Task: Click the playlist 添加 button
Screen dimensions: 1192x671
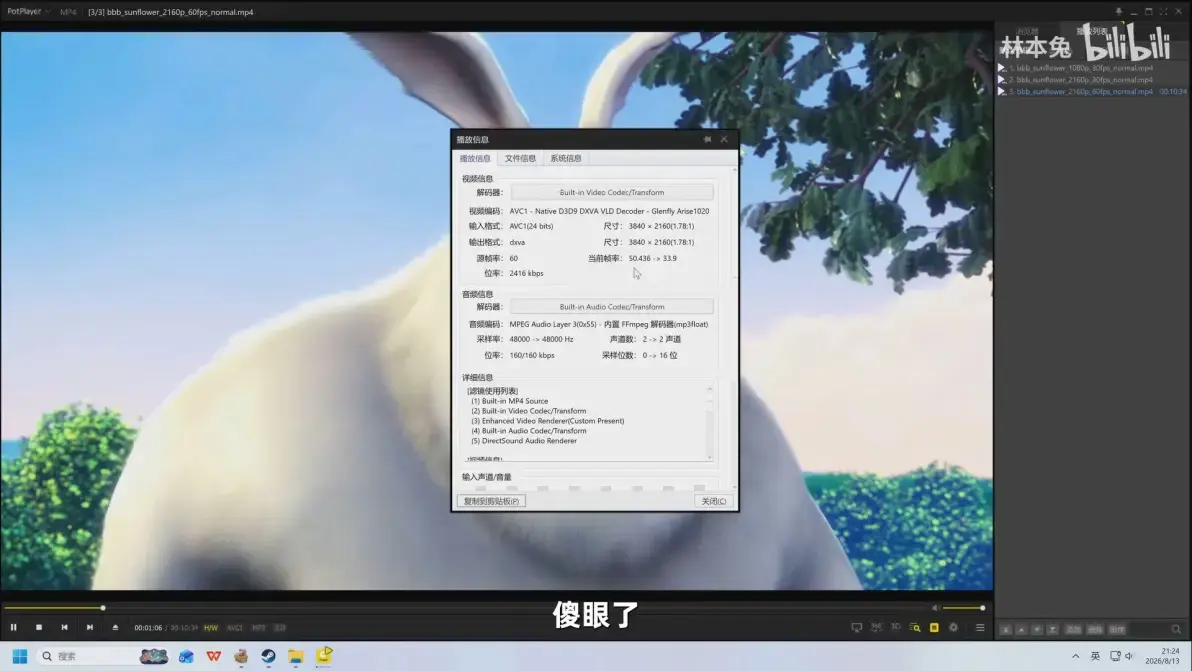Action: 1073,630
